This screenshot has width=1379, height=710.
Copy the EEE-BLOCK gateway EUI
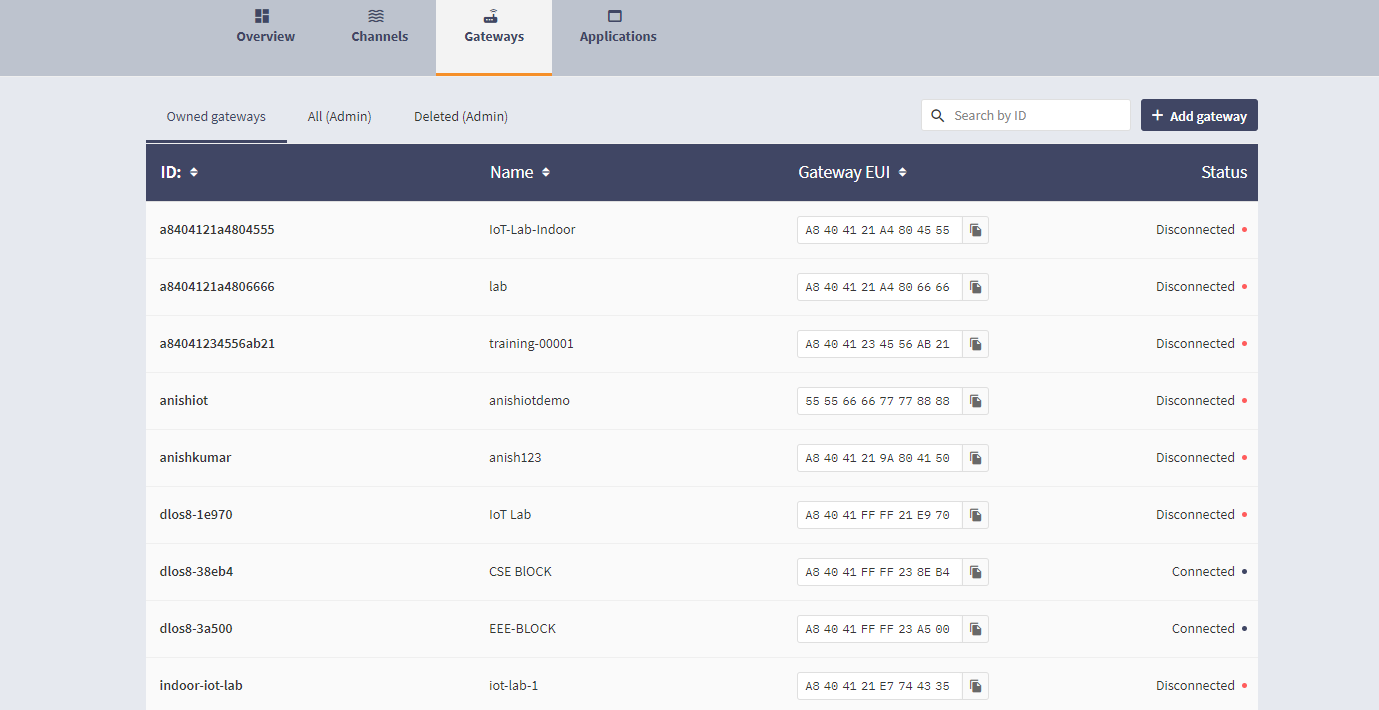(975, 628)
